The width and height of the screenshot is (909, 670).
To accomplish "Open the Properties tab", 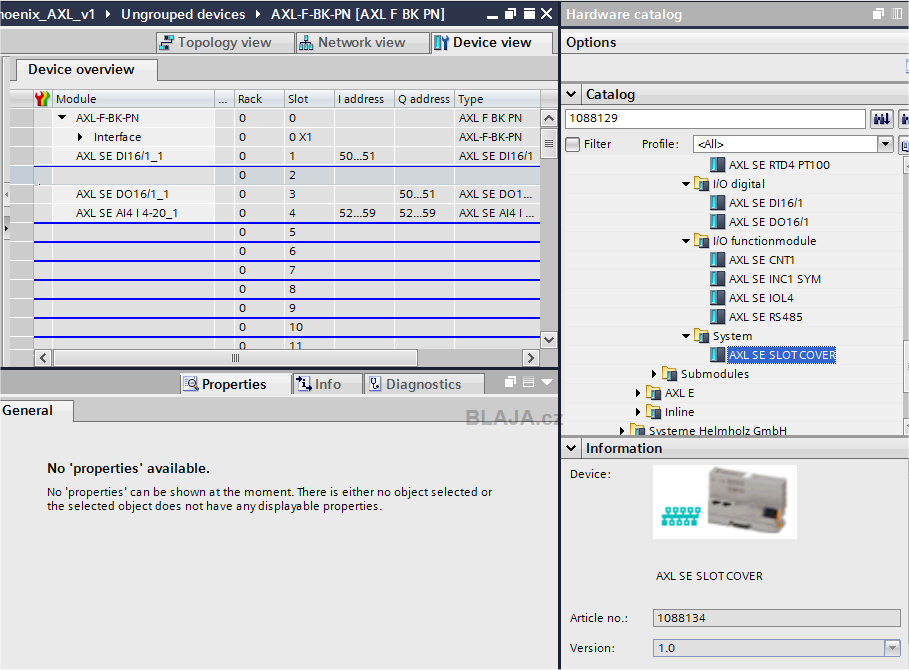I will (x=234, y=384).
